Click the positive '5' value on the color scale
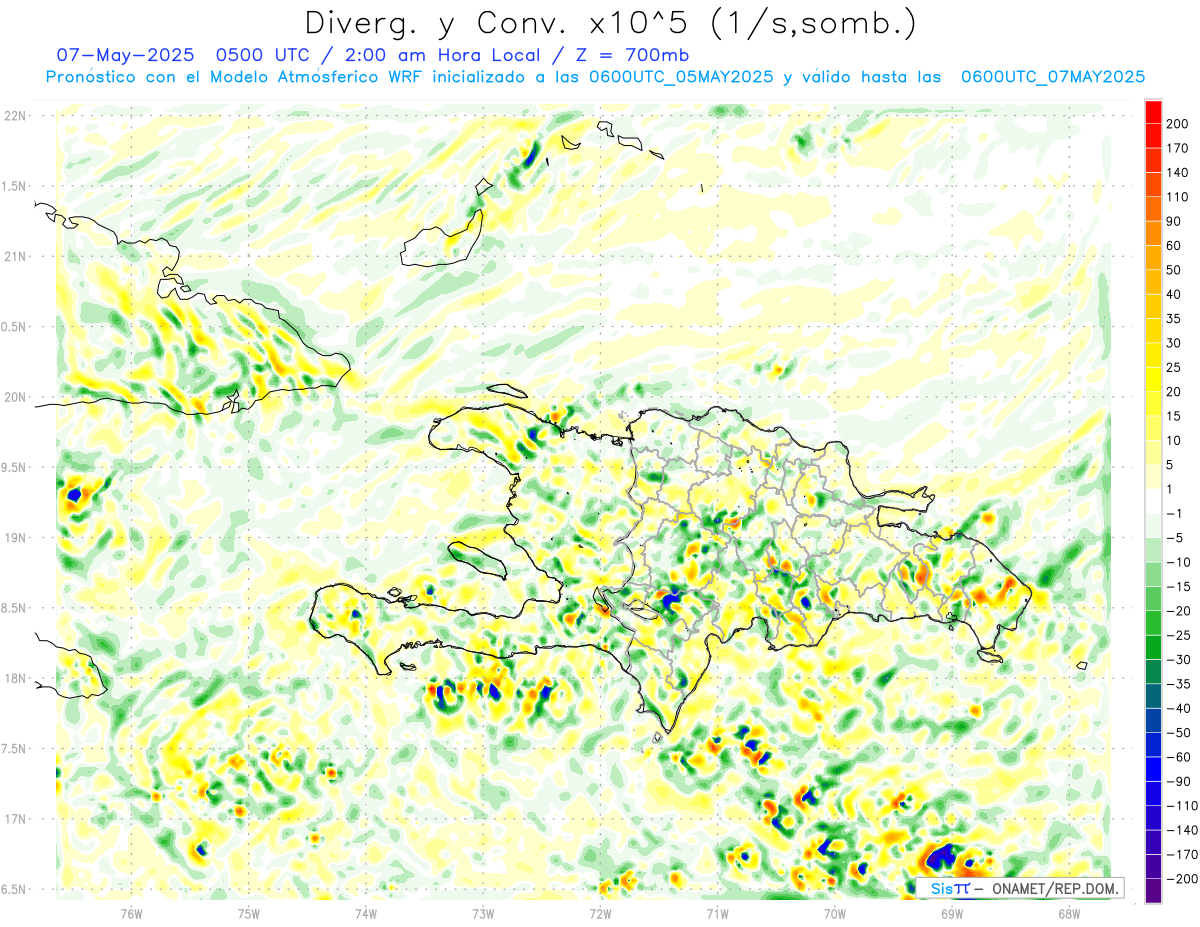Viewport: 1200px width, 927px height. click(x=1169, y=465)
